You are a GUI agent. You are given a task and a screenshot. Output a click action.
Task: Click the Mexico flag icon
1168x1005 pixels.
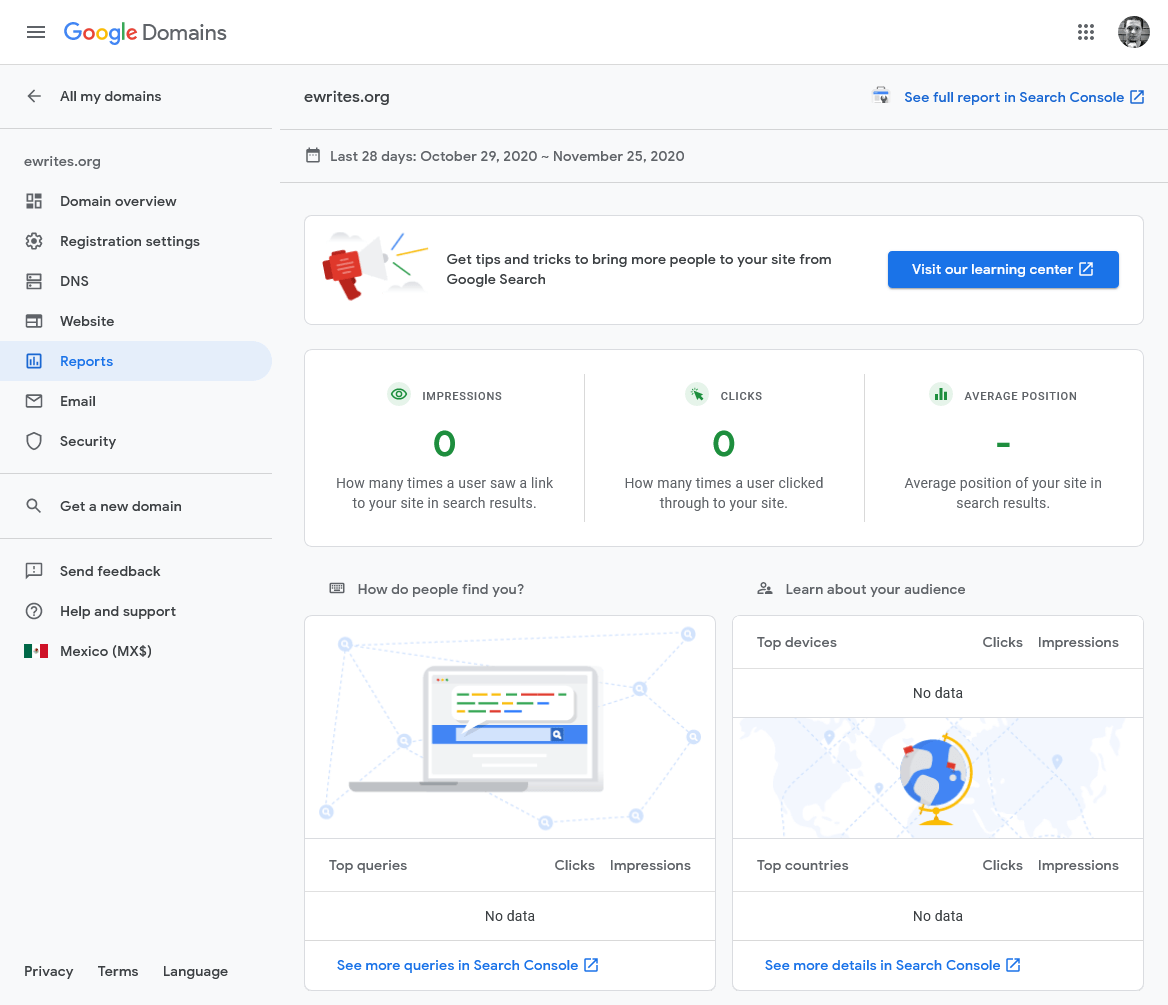coord(36,651)
